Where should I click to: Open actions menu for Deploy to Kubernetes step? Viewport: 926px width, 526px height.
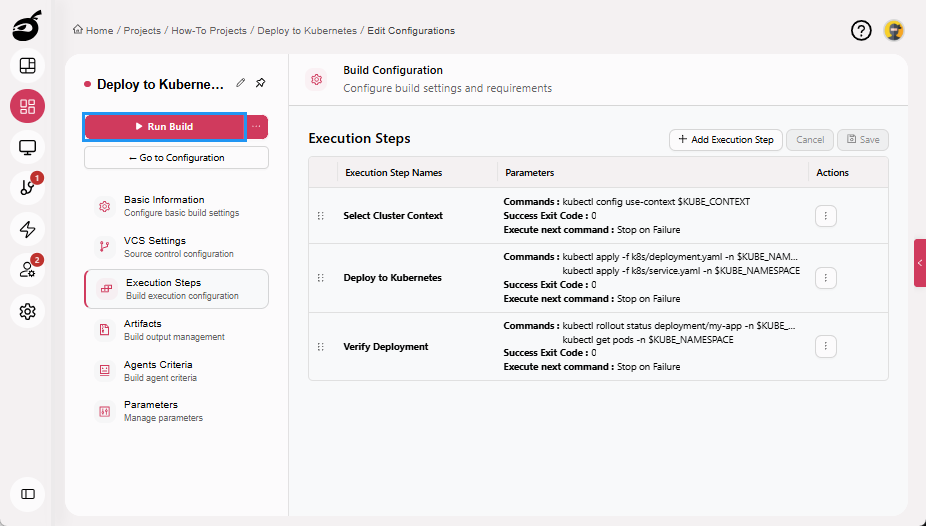click(x=826, y=277)
